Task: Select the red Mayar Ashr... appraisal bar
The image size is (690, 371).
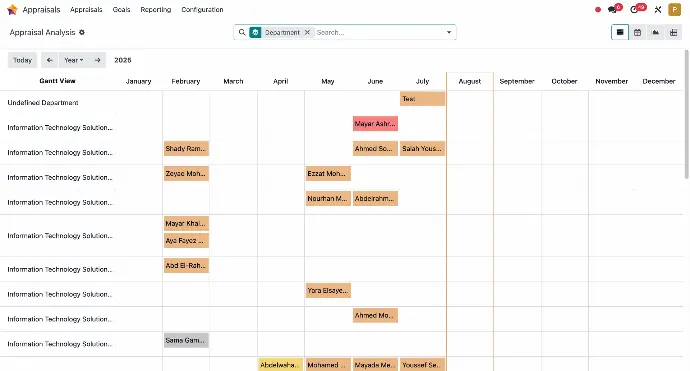Action: [375, 124]
